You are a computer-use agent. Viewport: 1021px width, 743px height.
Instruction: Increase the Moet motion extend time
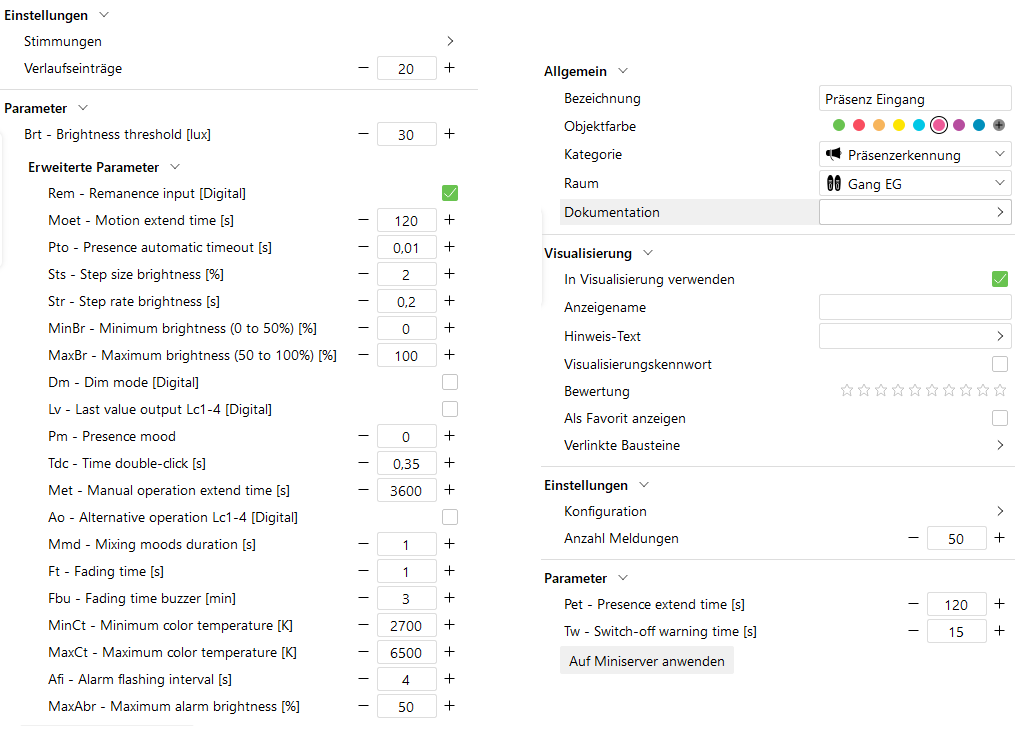[x=449, y=219]
